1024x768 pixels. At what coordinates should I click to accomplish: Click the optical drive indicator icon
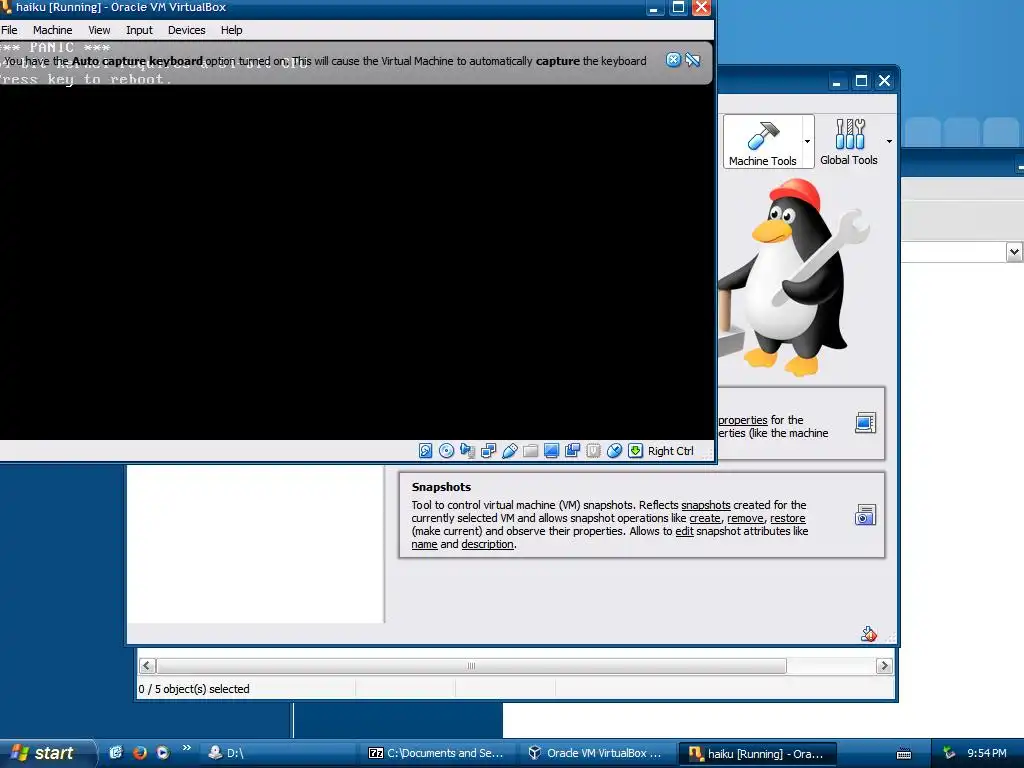(x=446, y=451)
